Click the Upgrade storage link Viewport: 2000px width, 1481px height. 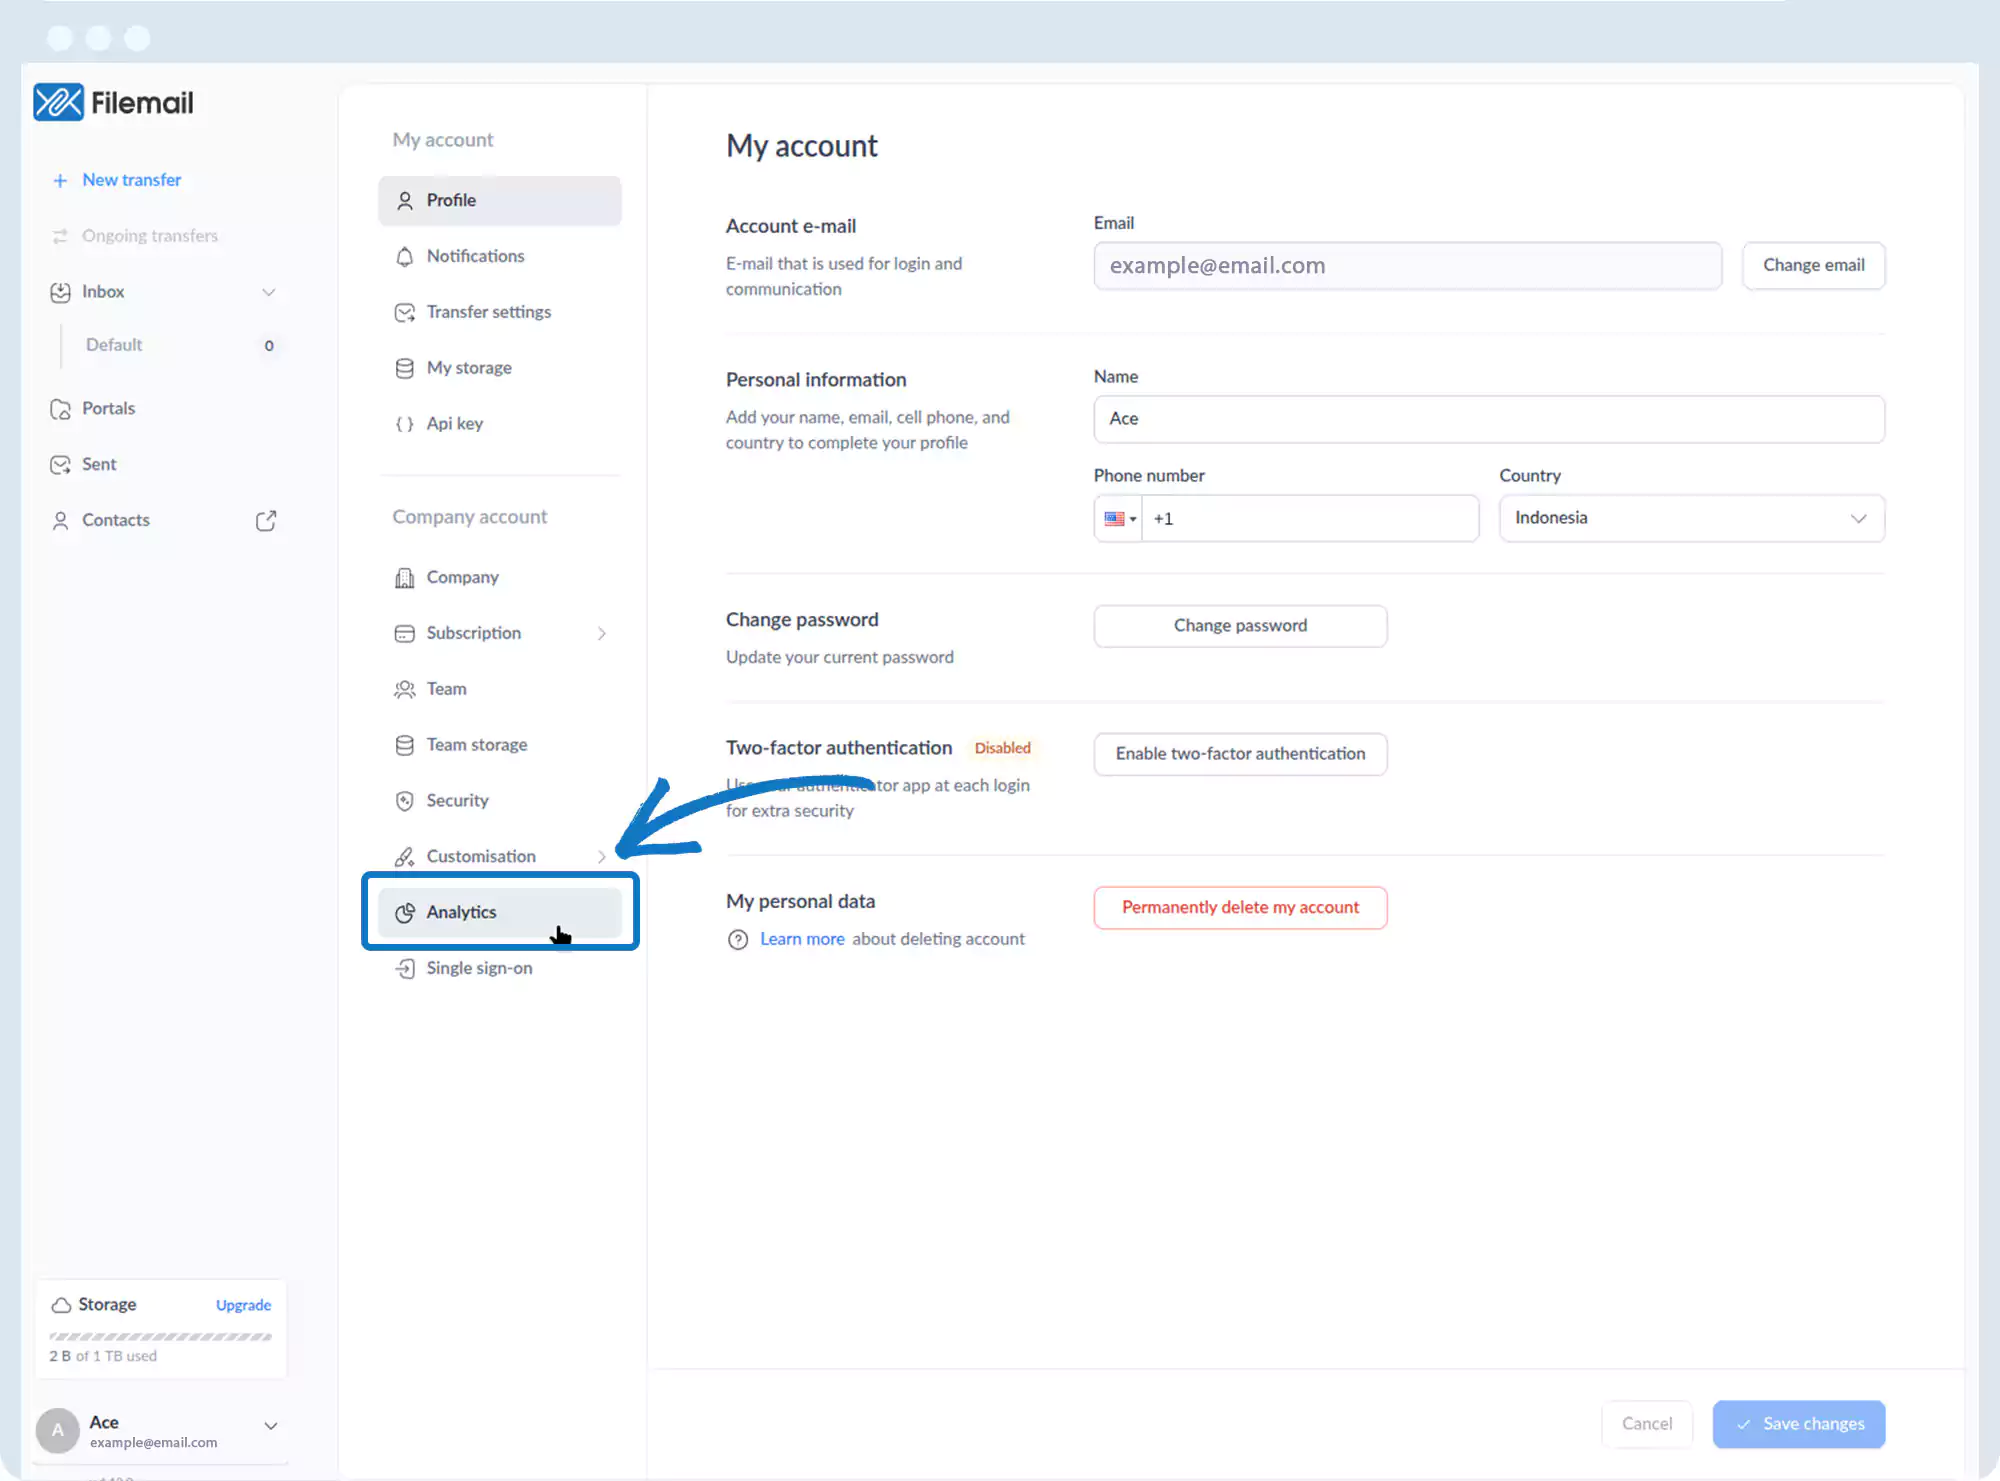(x=243, y=1305)
